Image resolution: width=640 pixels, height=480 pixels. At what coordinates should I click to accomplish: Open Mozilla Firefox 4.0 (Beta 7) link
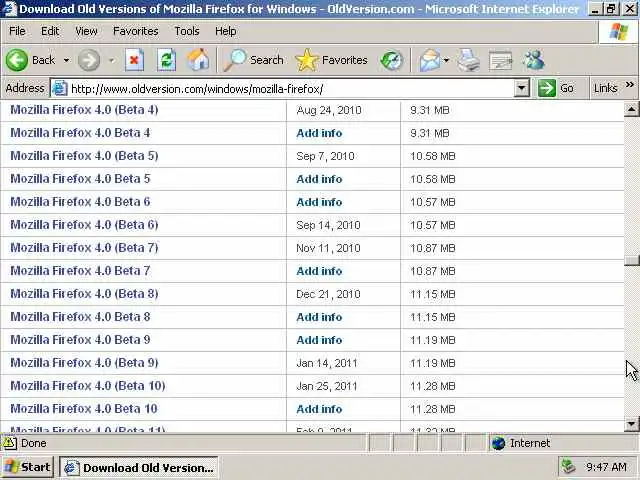coord(84,248)
